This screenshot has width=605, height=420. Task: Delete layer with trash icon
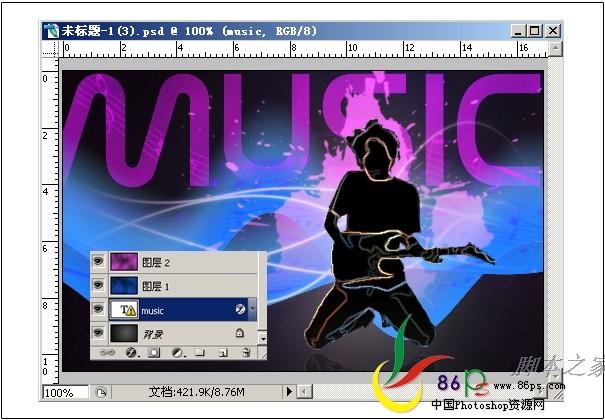coord(246,352)
